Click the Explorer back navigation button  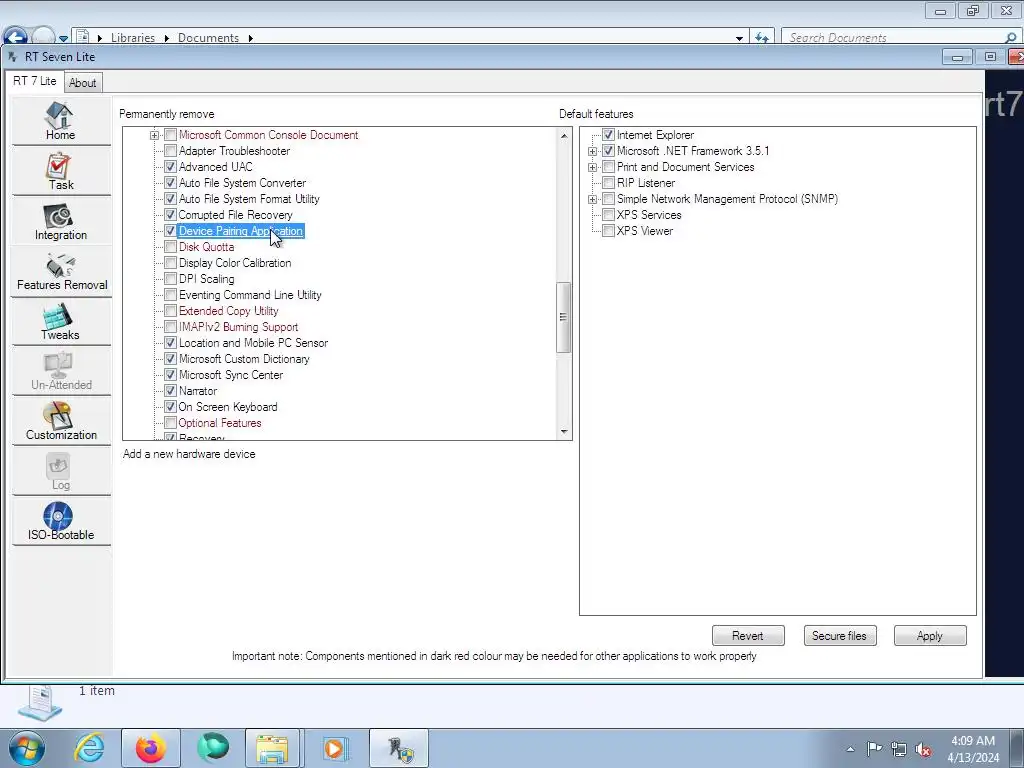click(16, 36)
